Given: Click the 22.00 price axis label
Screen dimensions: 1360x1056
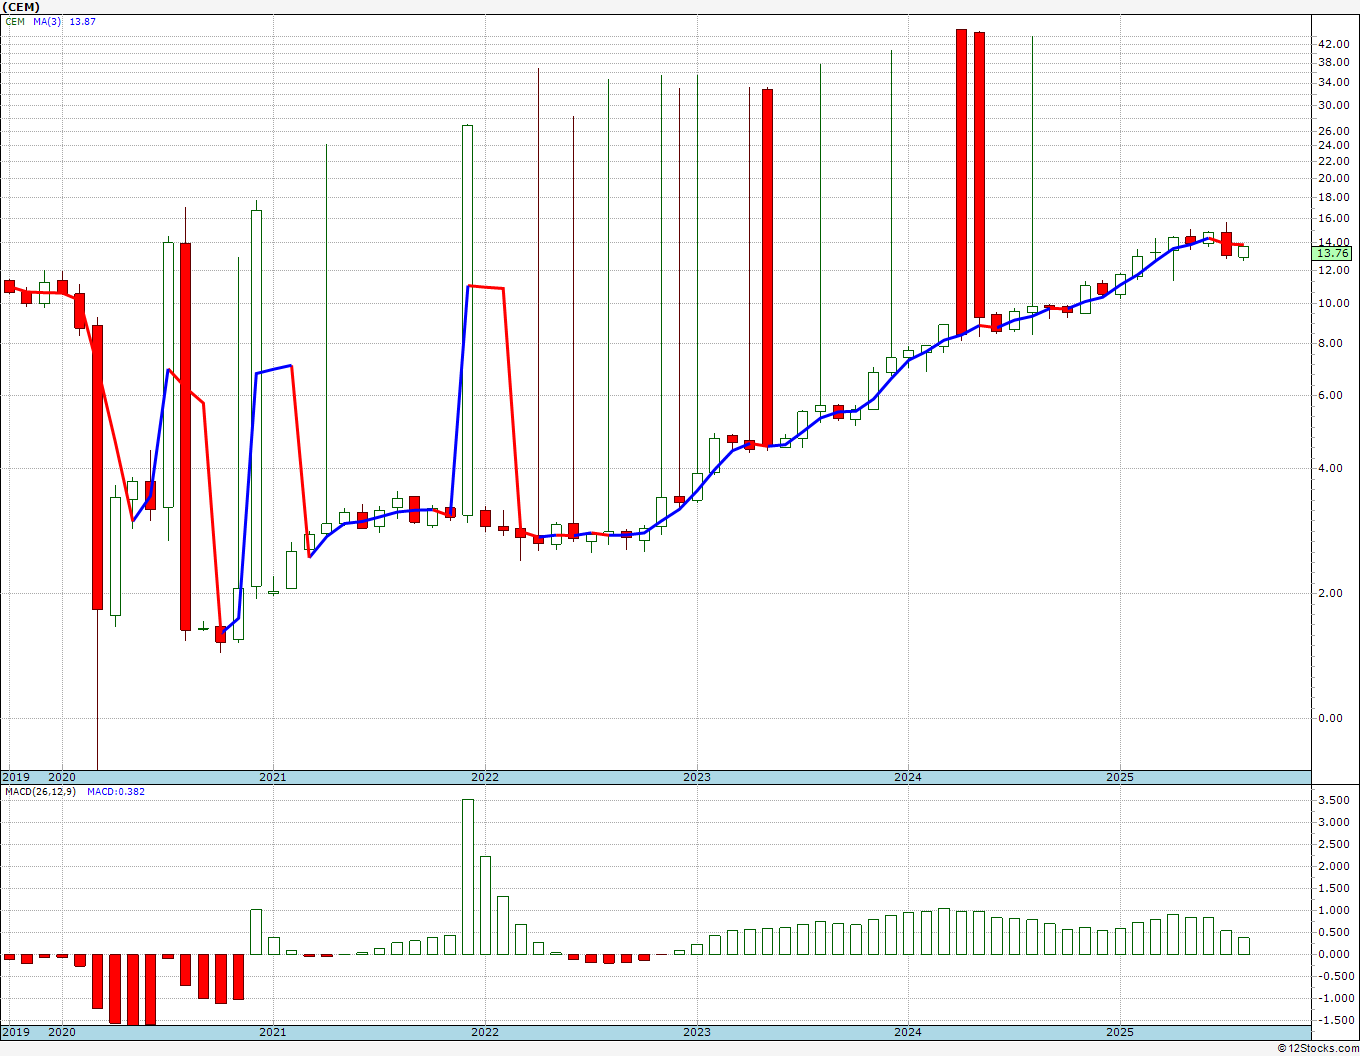Looking at the screenshot, I should 1334,161.
